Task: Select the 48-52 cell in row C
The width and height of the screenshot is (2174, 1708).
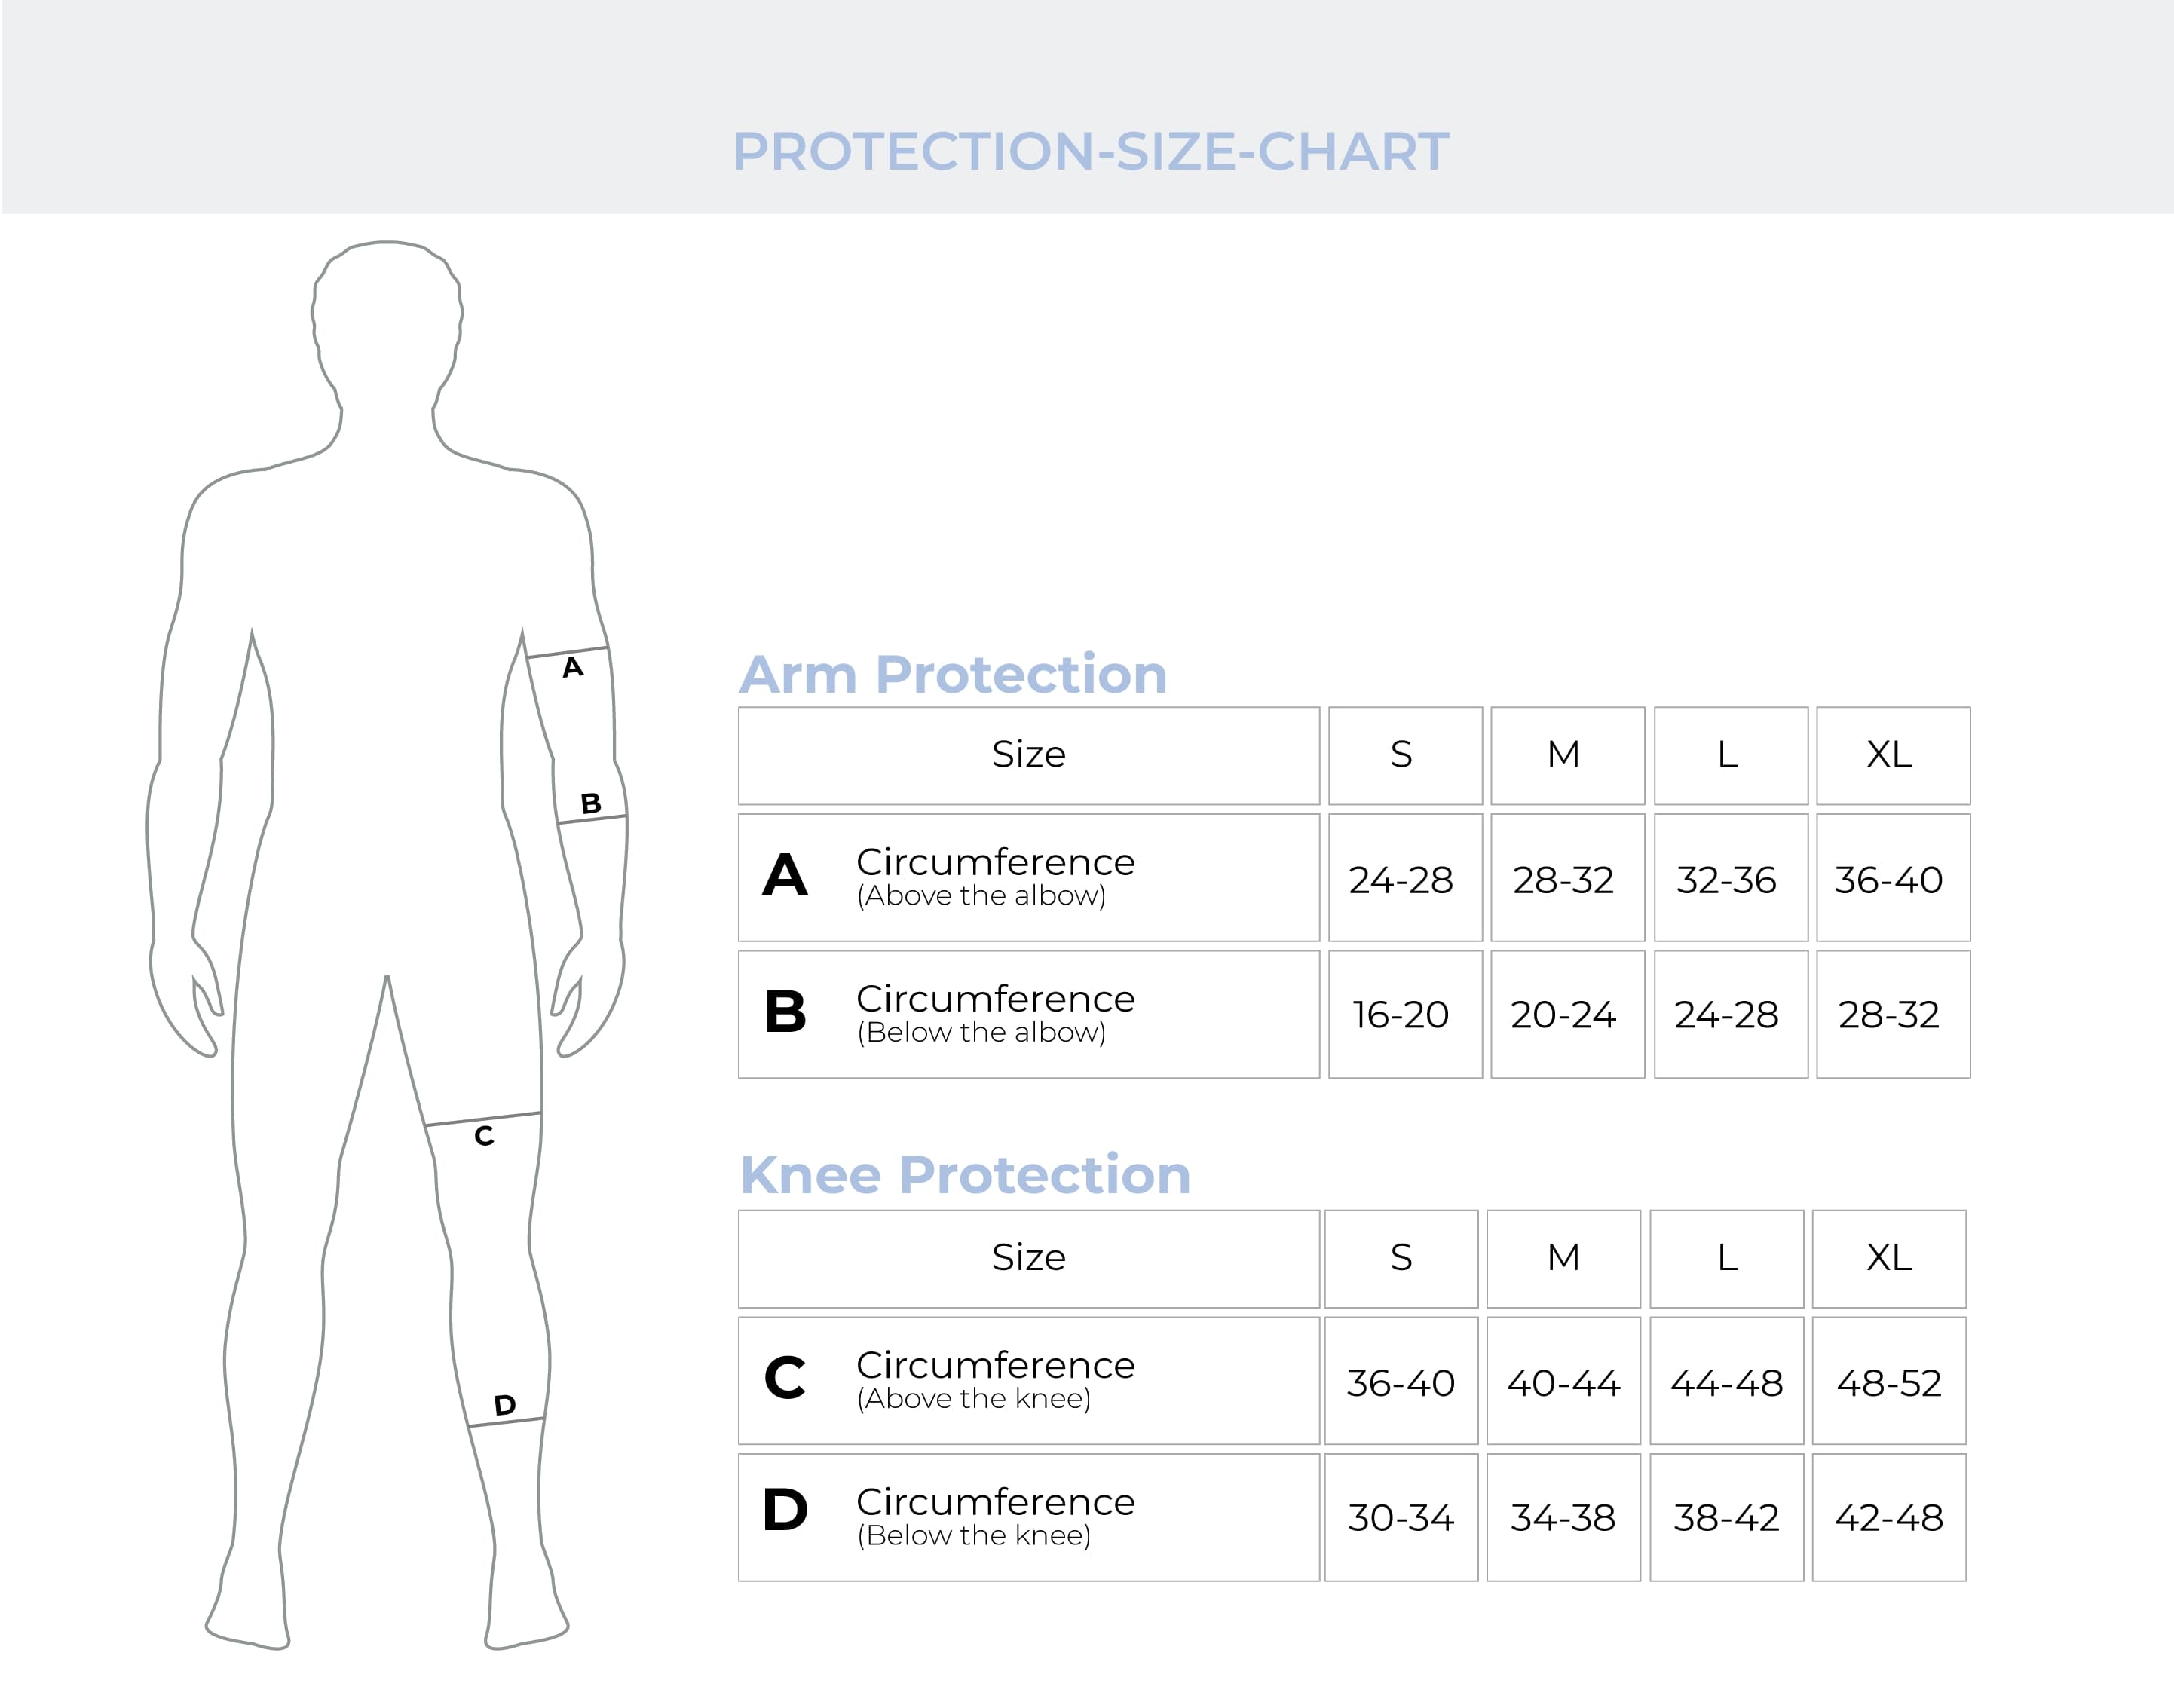Action: click(x=1888, y=1383)
